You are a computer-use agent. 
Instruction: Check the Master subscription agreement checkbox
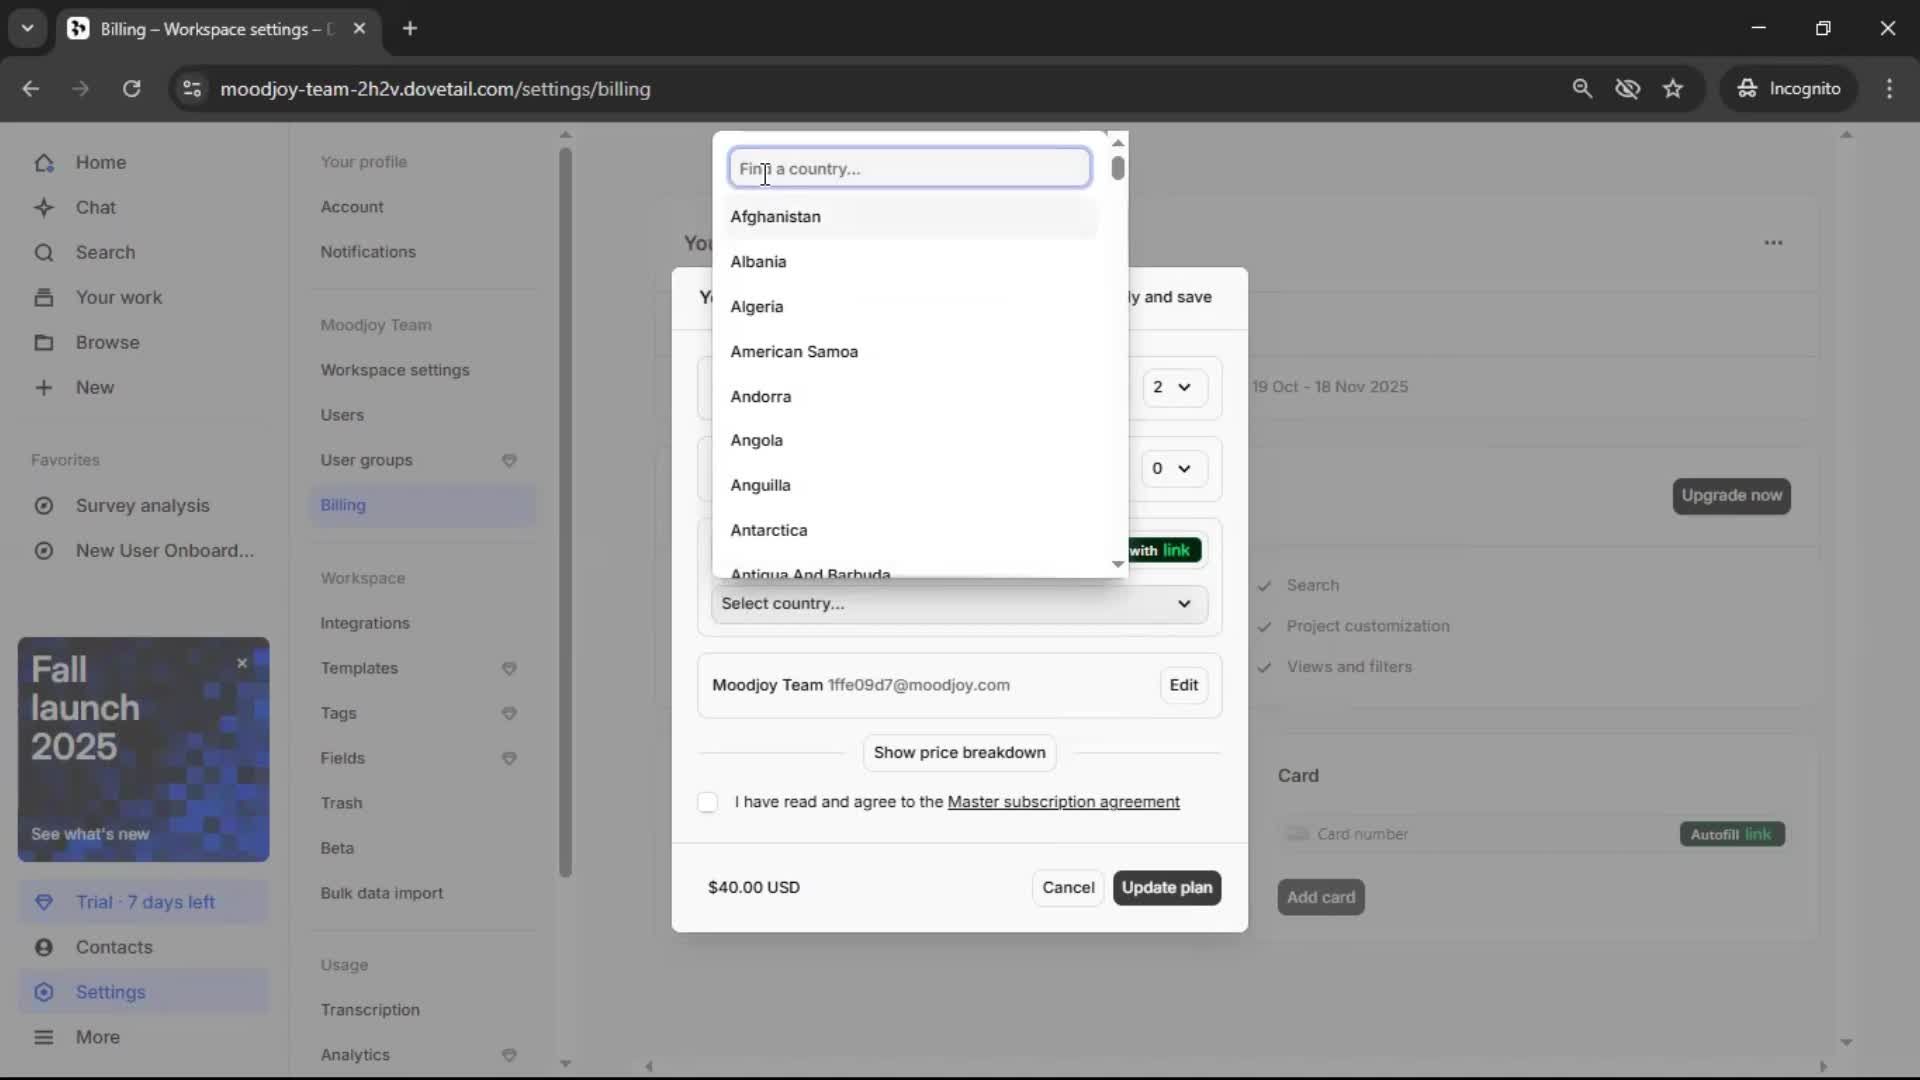(x=708, y=802)
